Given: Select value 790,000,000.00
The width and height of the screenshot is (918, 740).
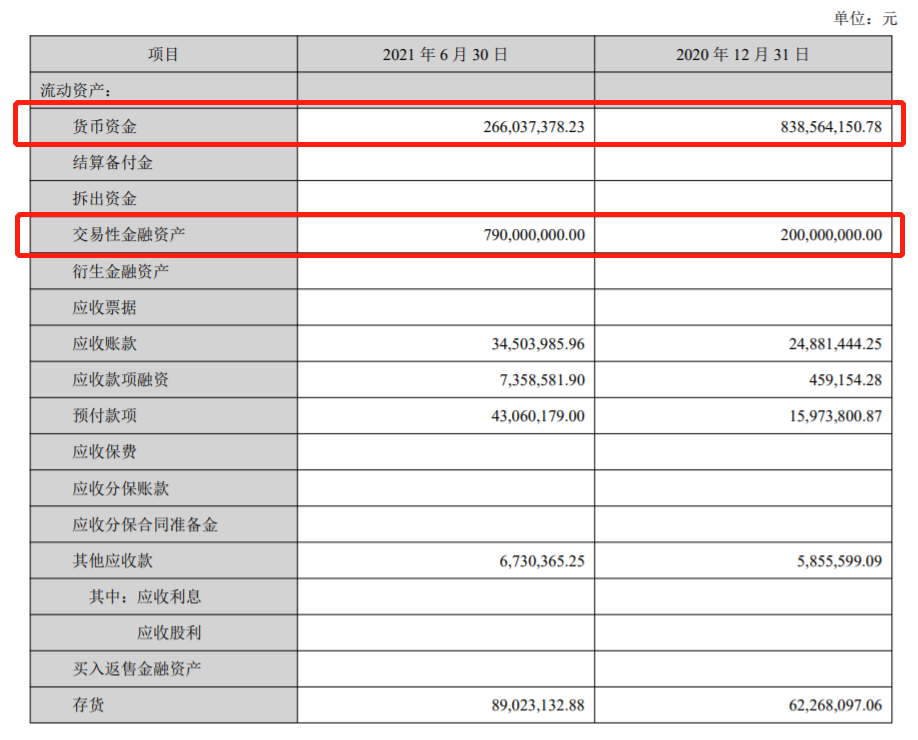Looking at the screenshot, I should 534,235.
